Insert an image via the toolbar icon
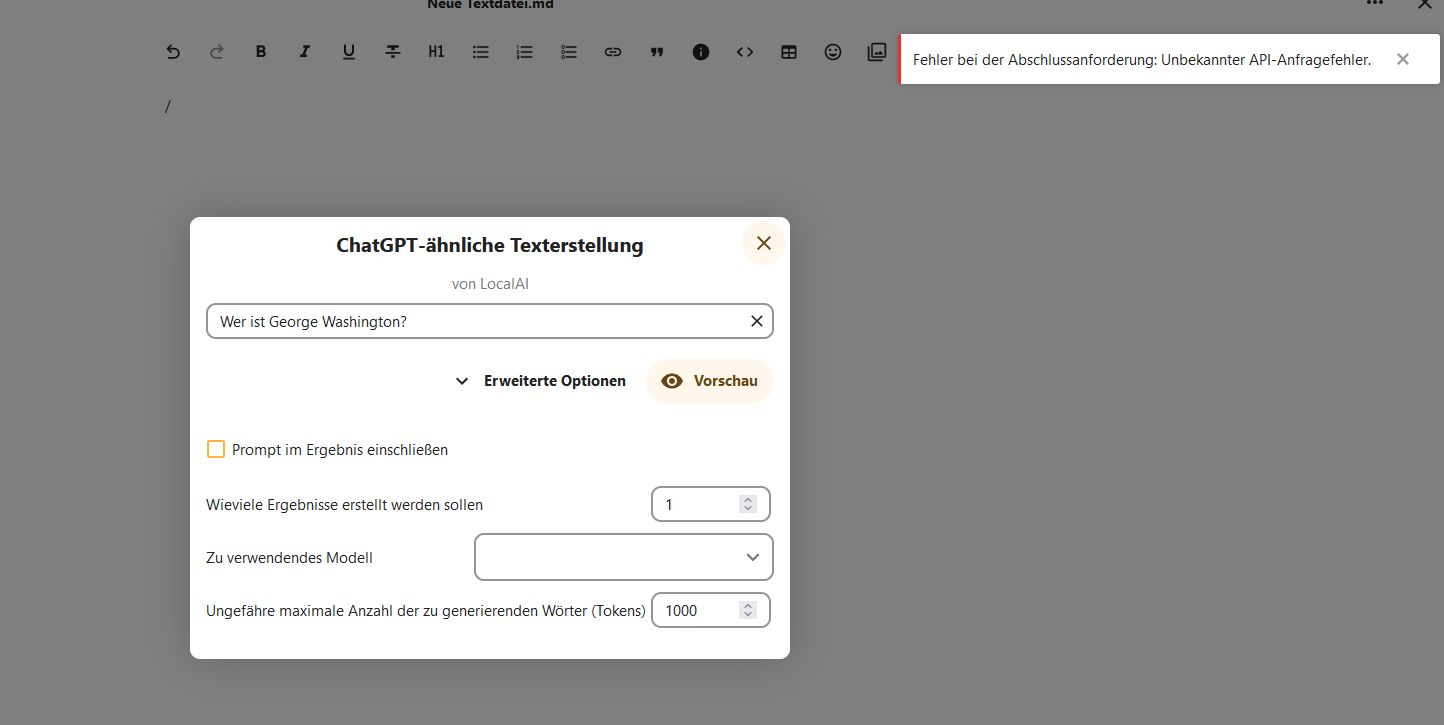Screen dimensions: 1444x725 pos(877,51)
